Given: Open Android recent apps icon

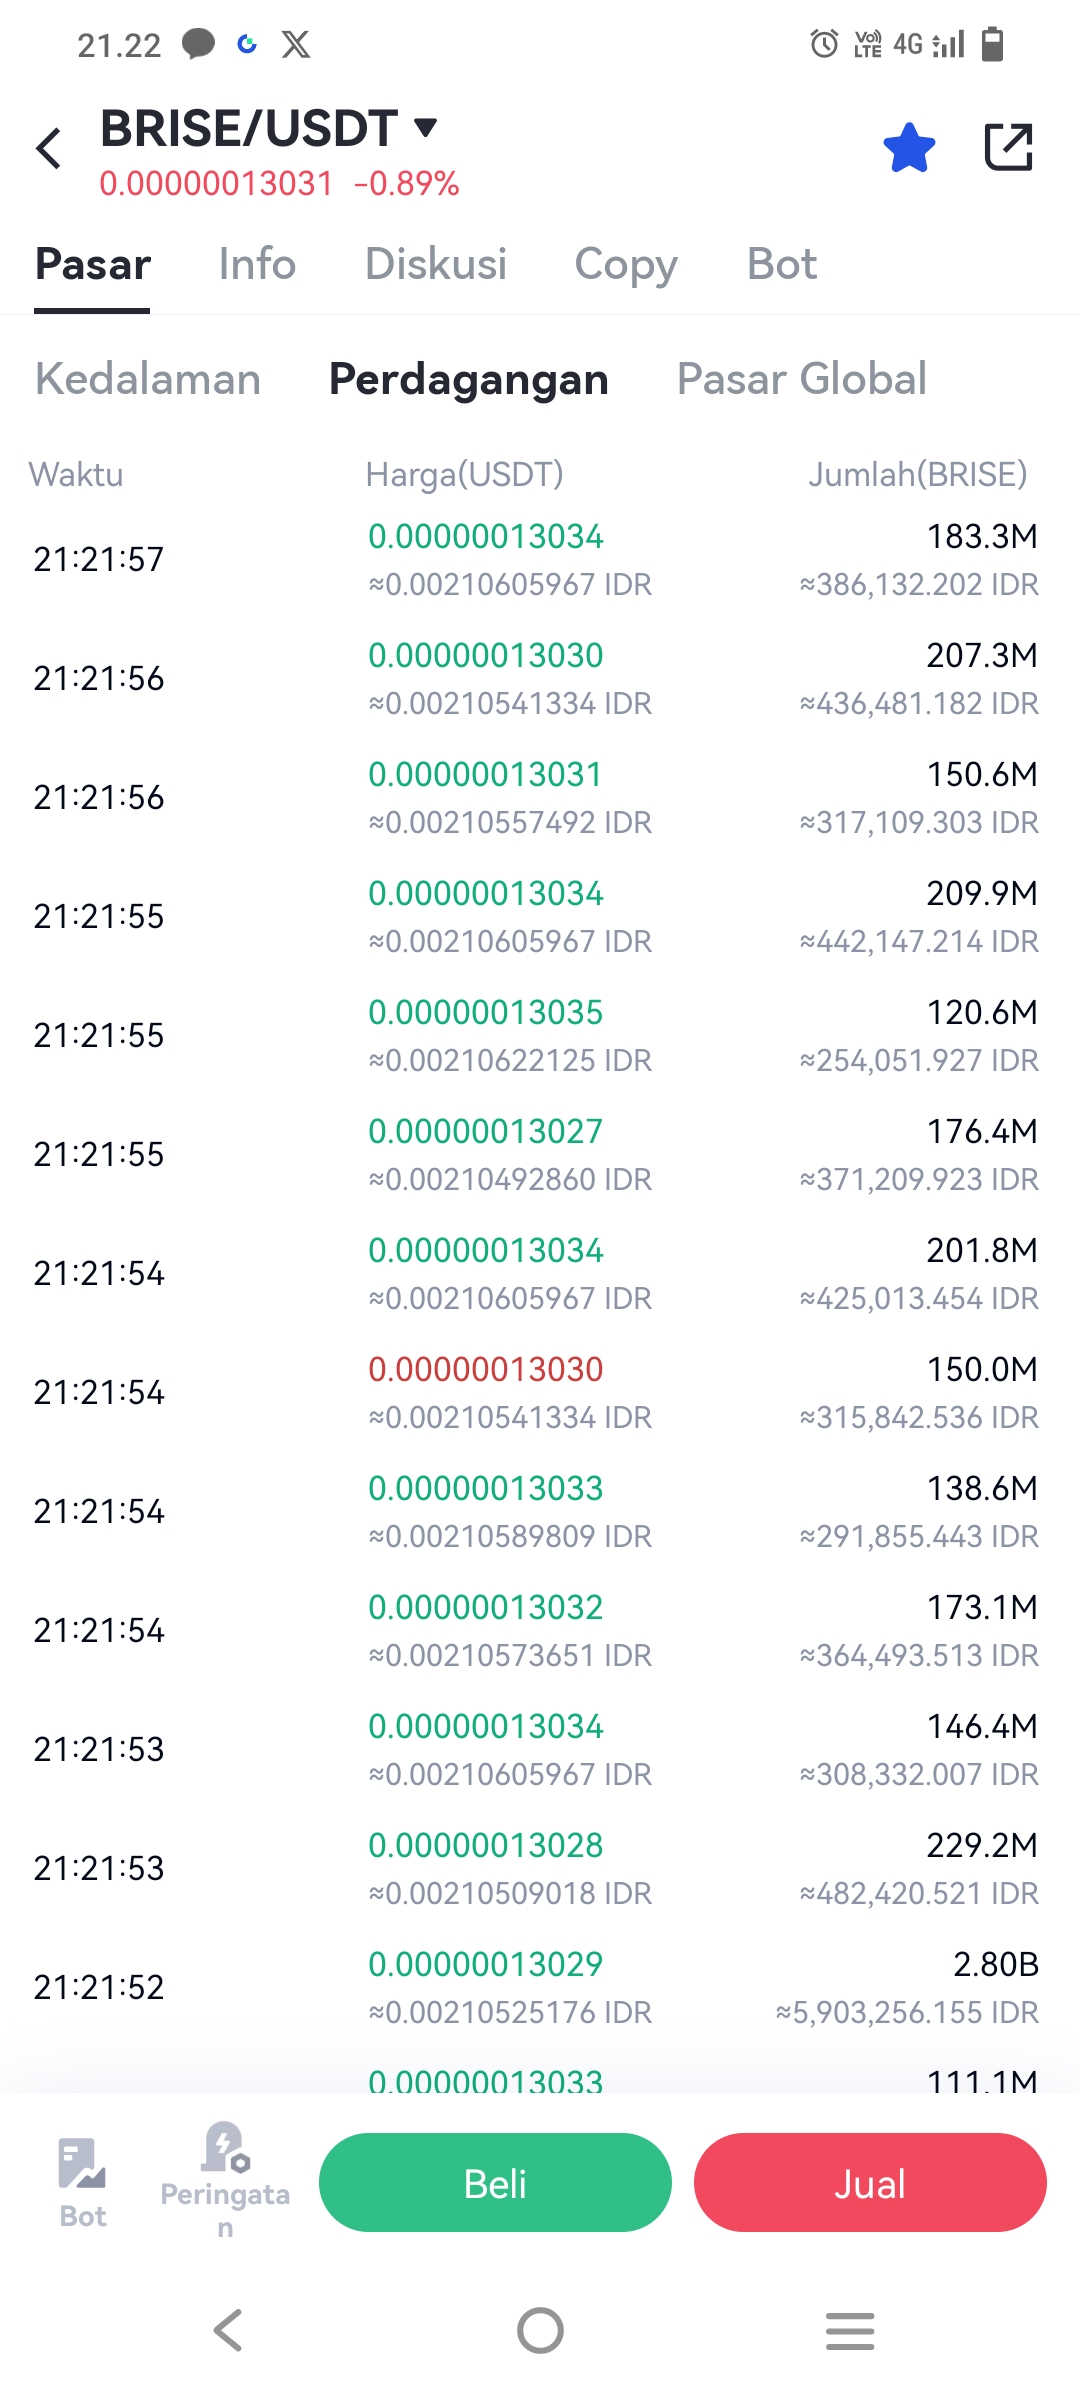Looking at the screenshot, I should pos(850,2330).
